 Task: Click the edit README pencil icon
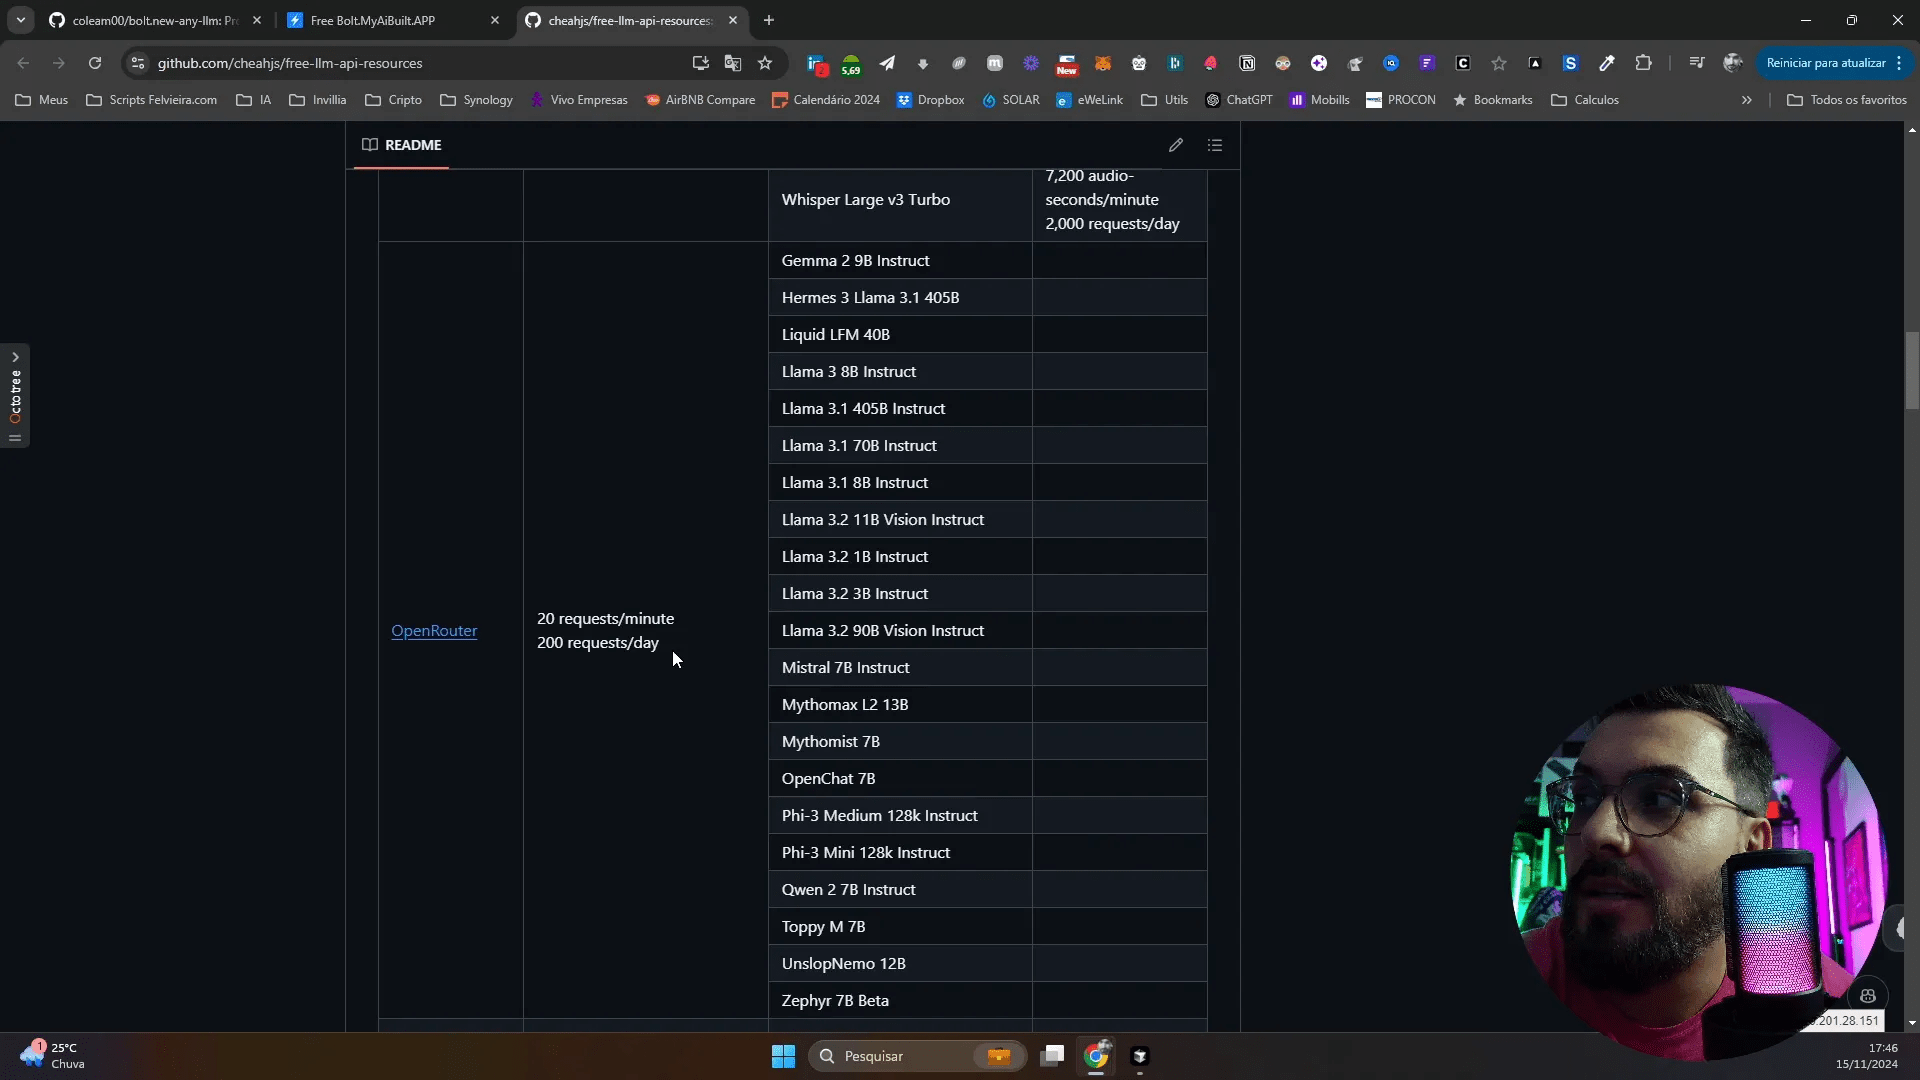(x=1176, y=145)
